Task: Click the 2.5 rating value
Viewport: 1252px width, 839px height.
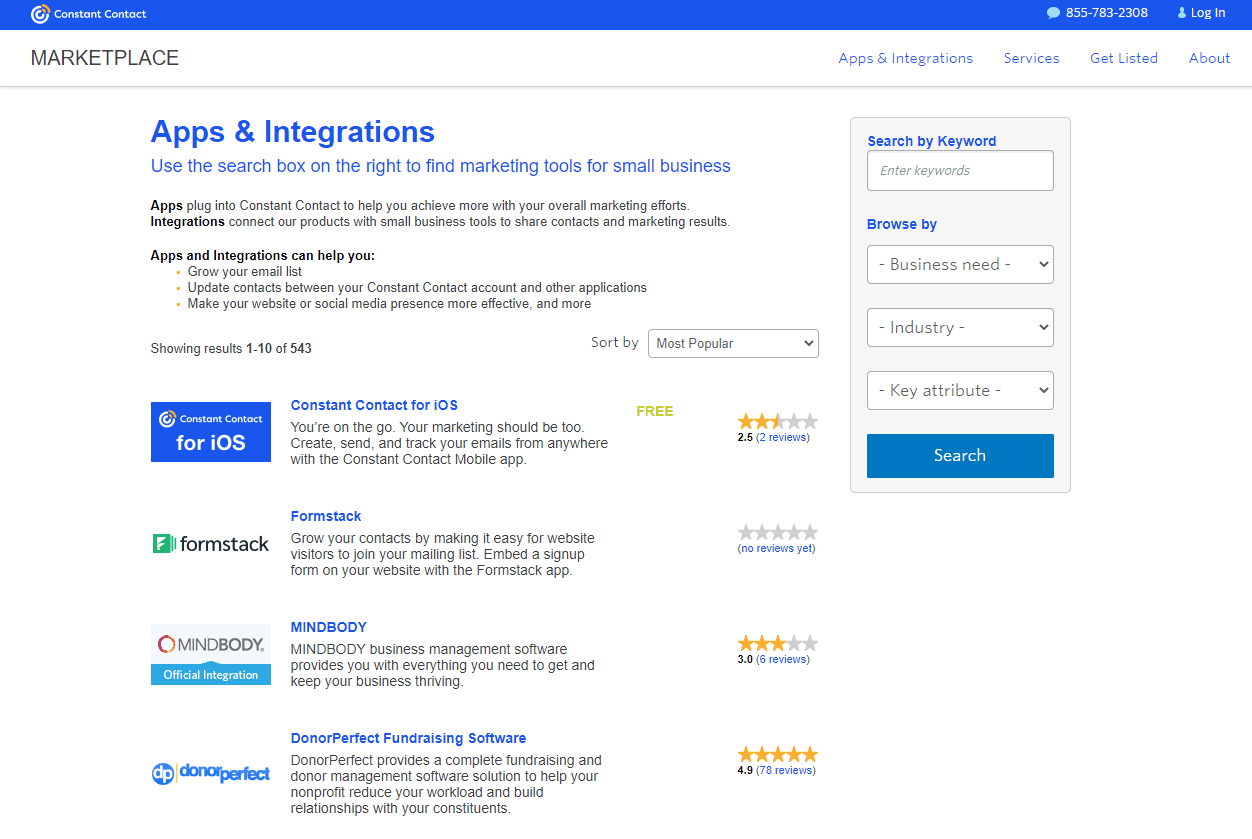Action: click(x=745, y=437)
